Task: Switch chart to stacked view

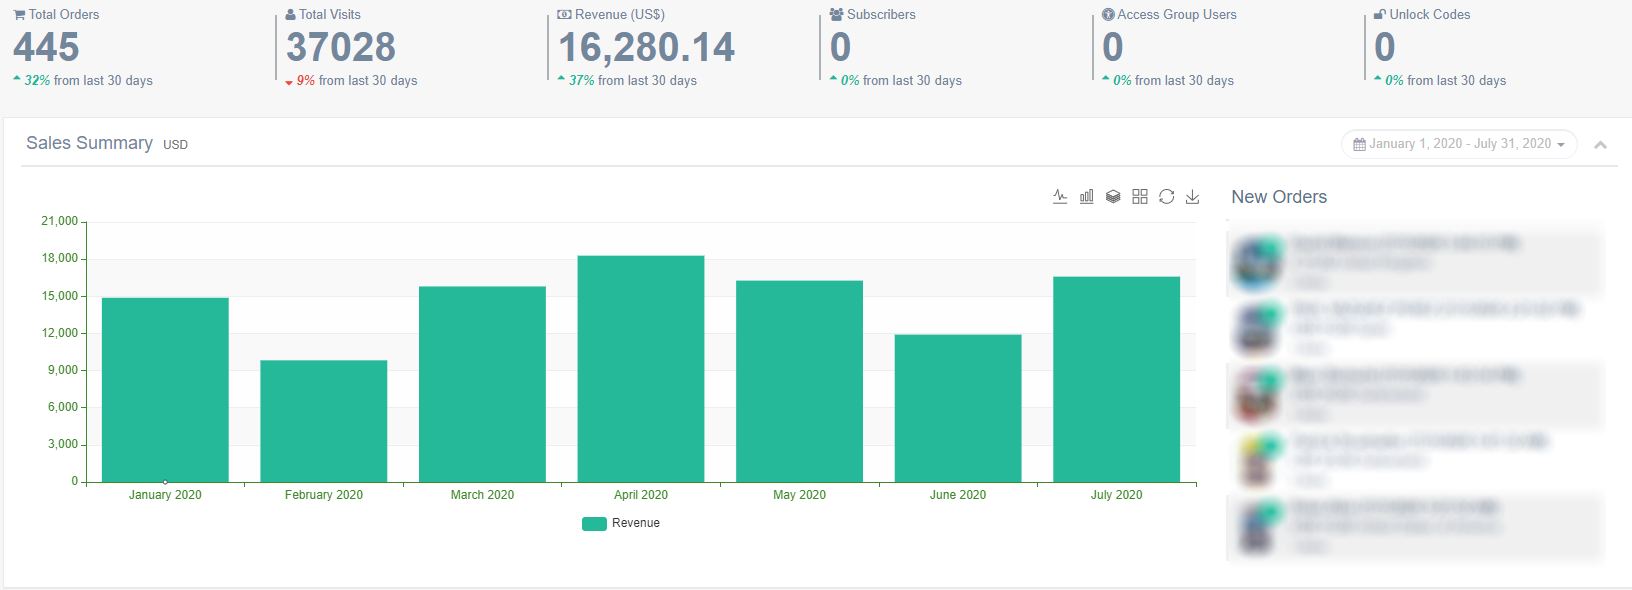Action: [x=1113, y=197]
